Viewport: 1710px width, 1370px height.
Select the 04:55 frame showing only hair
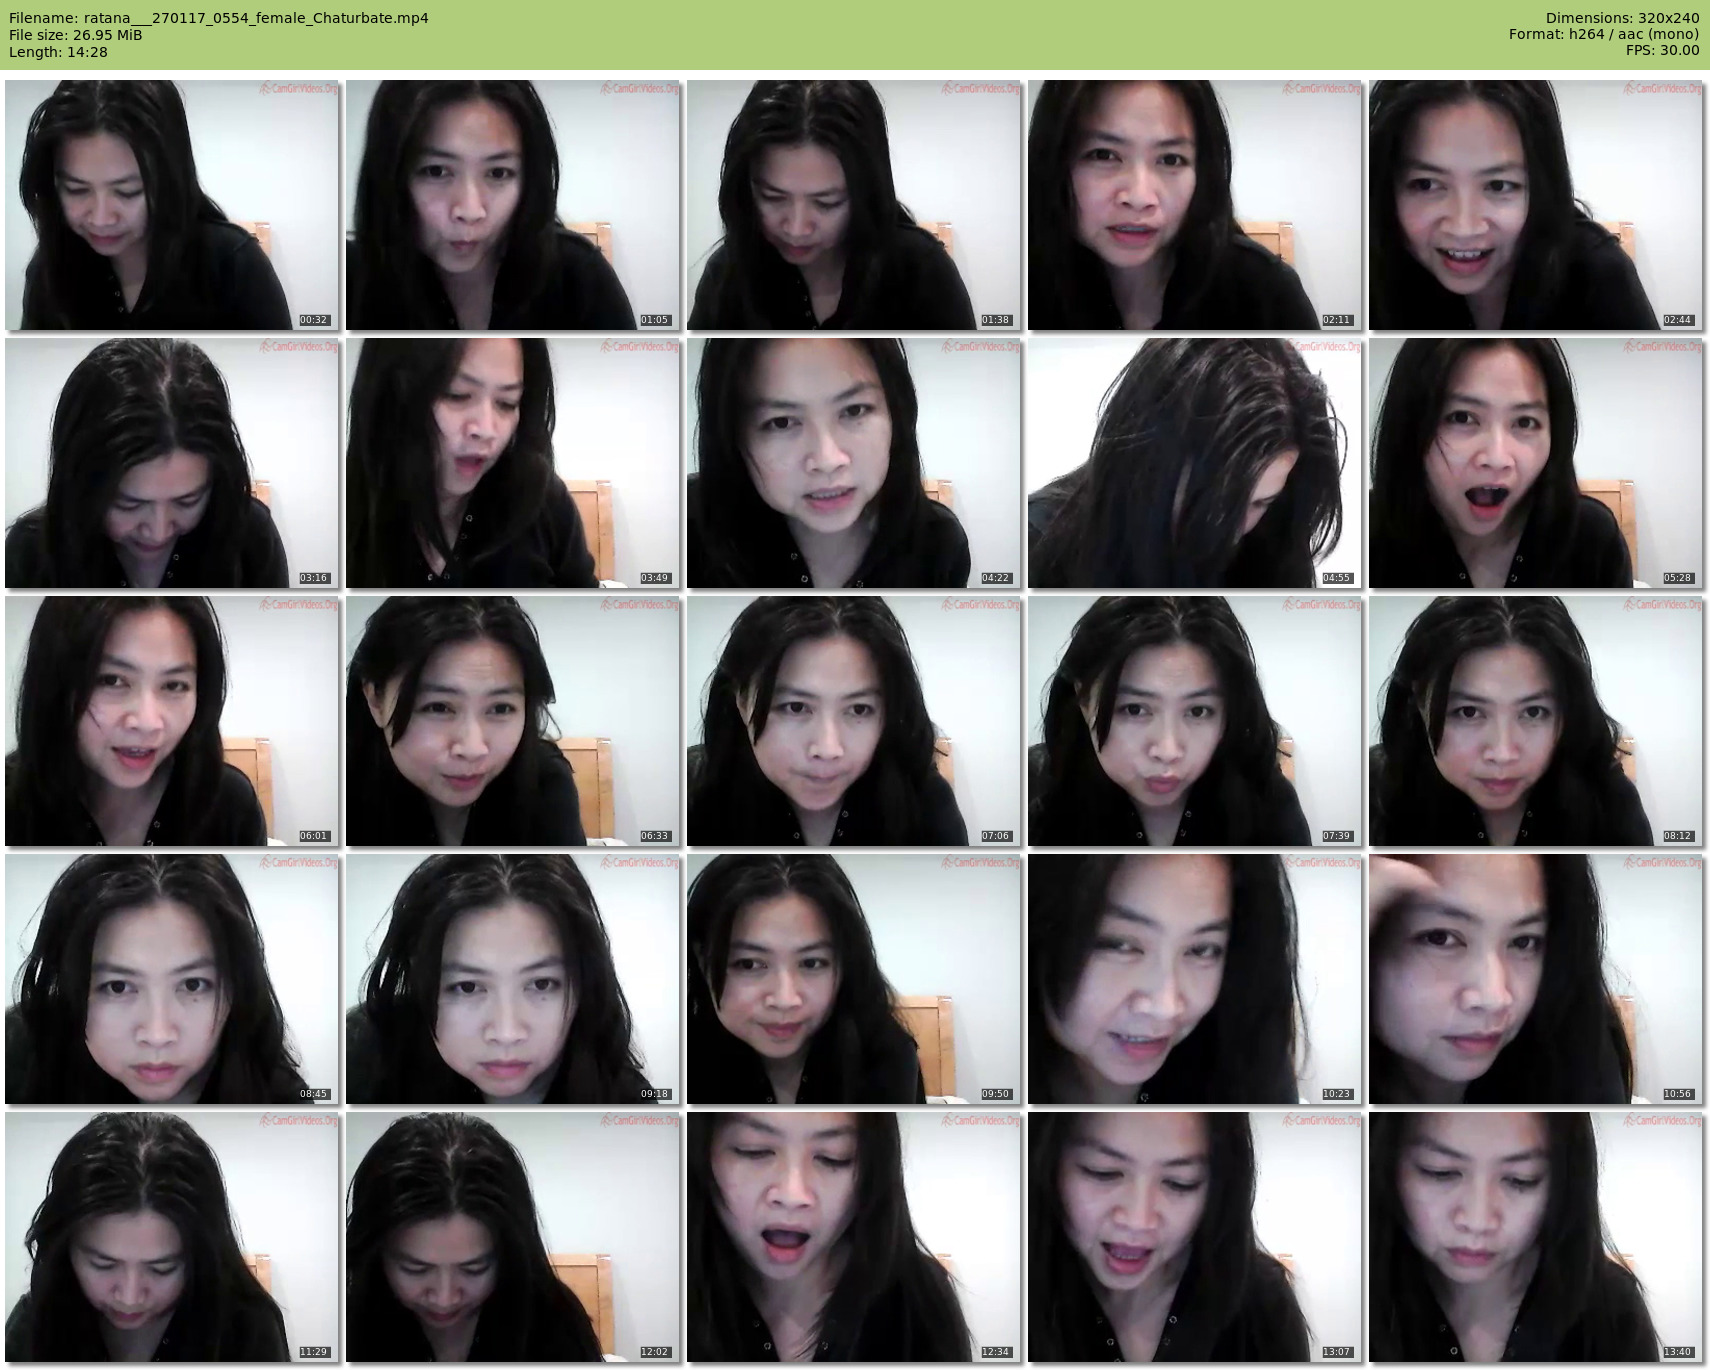click(x=1194, y=463)
